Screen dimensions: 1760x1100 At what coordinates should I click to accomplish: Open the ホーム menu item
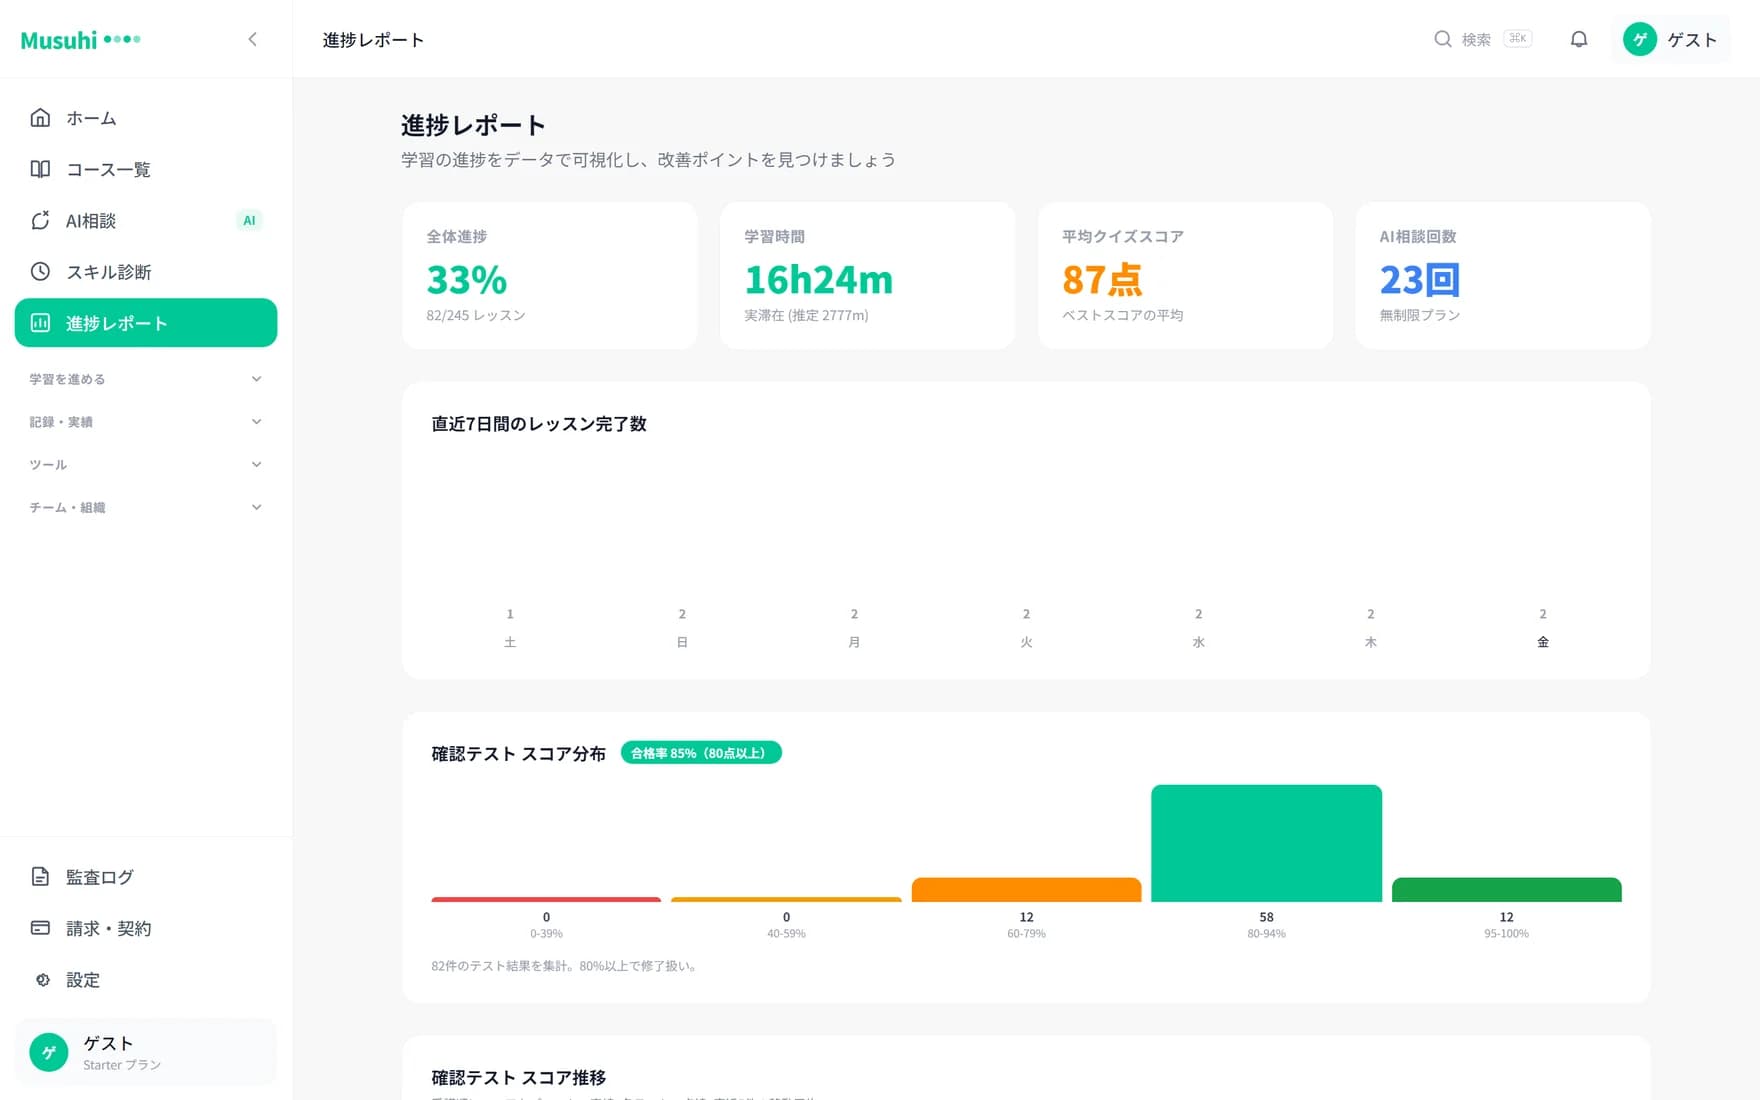point(146,118)
